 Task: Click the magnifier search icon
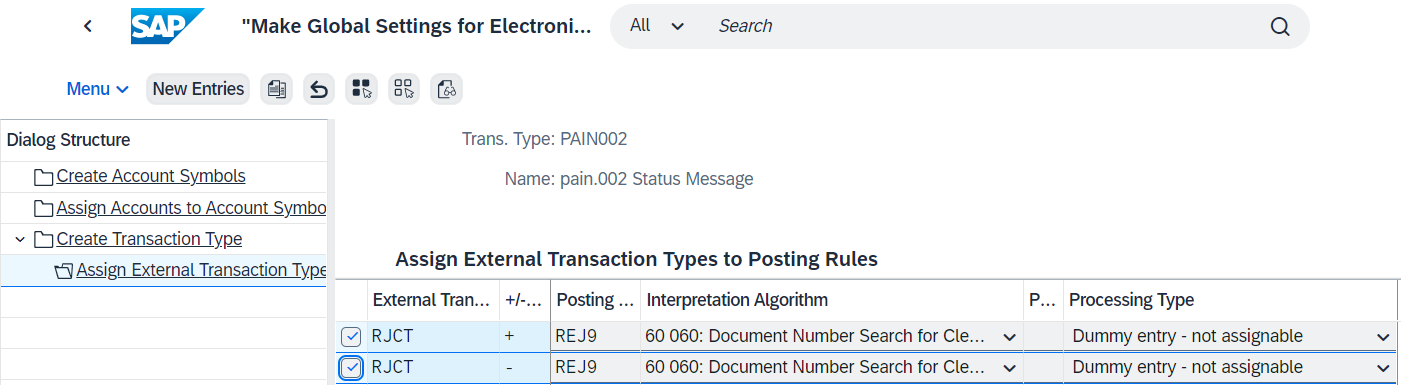[1280, 27]
